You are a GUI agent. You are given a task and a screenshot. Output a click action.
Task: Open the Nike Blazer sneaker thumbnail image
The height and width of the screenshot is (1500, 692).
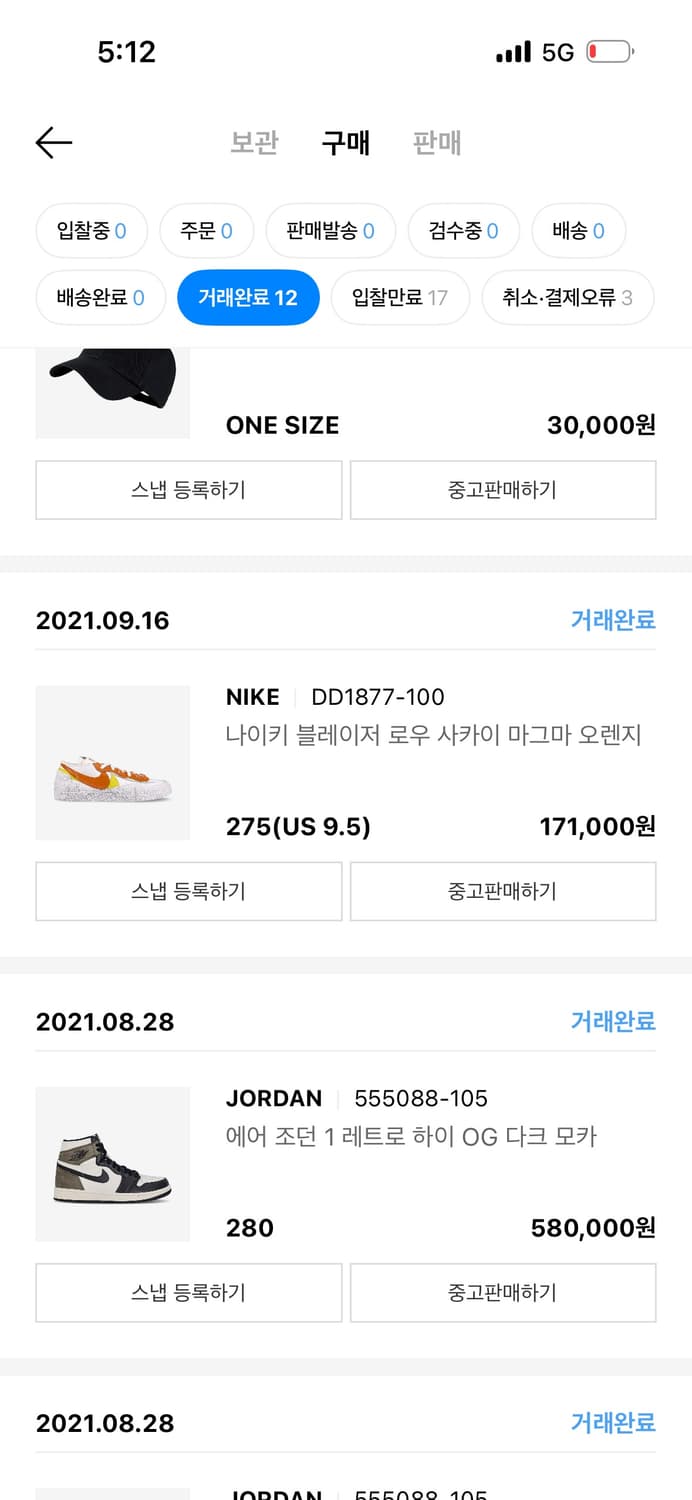[112, 763]
